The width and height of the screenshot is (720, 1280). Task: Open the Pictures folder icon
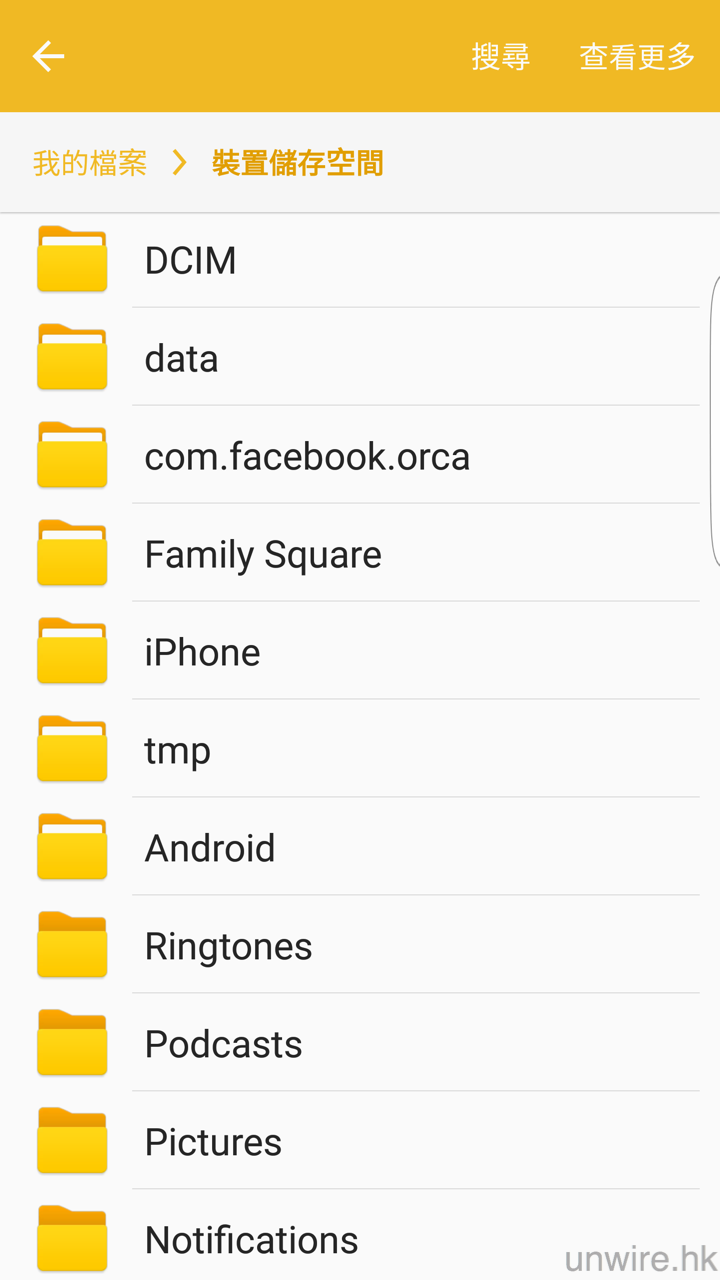pyautogui.click(x=72, y=1142)
